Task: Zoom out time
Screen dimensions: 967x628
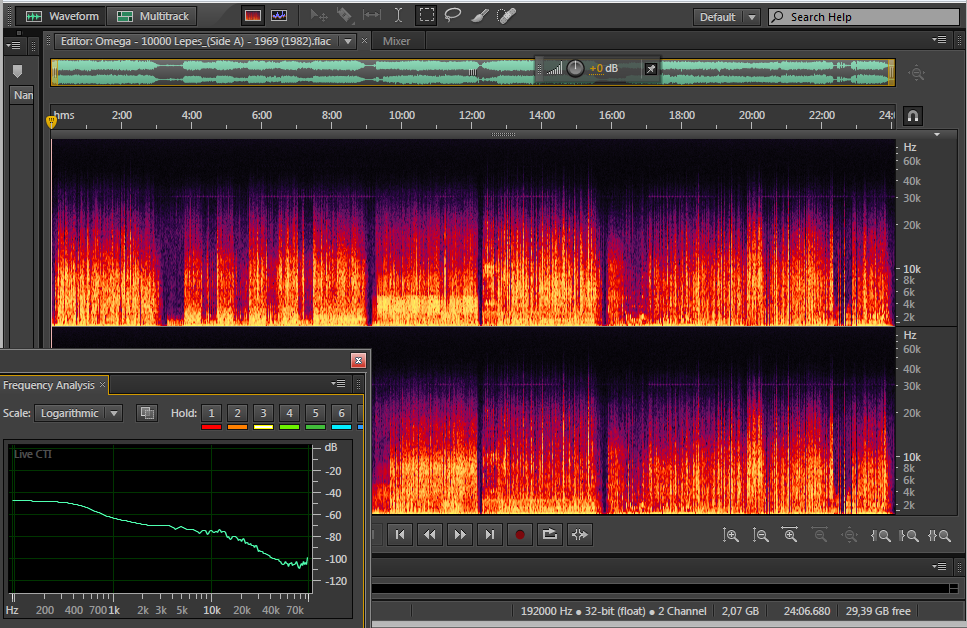Action: [820, 535]
